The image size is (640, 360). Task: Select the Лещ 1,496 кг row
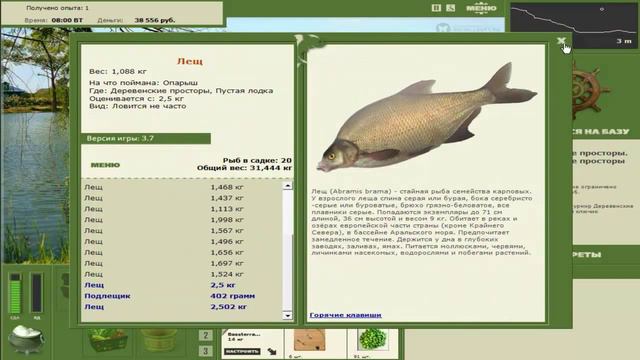click(x=182, y=241)
